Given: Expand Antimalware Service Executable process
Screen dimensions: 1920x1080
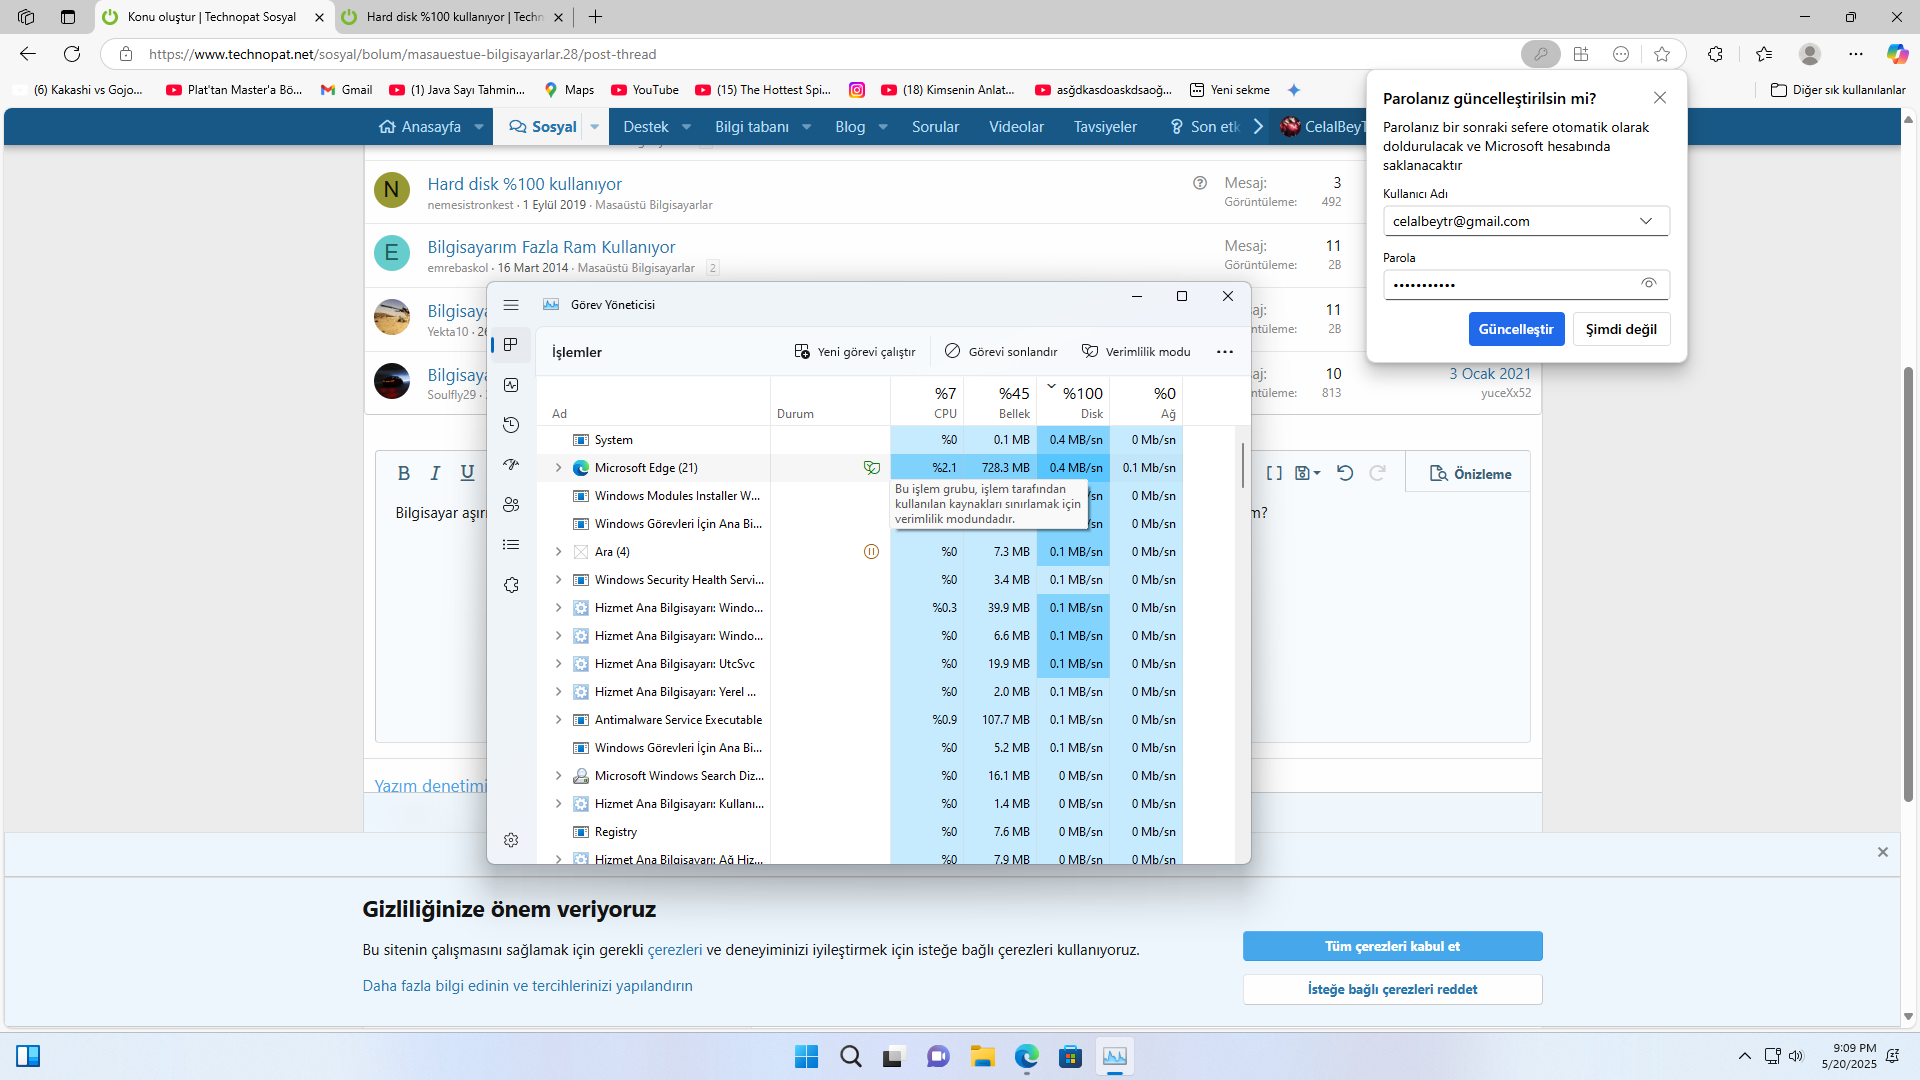Looking at the screenshot, I should 559,720.
